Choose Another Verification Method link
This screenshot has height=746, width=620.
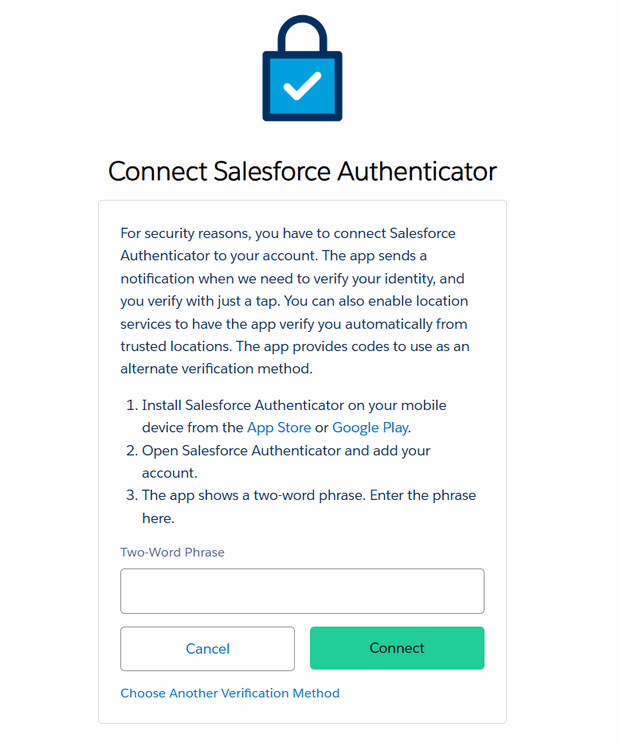230,693
